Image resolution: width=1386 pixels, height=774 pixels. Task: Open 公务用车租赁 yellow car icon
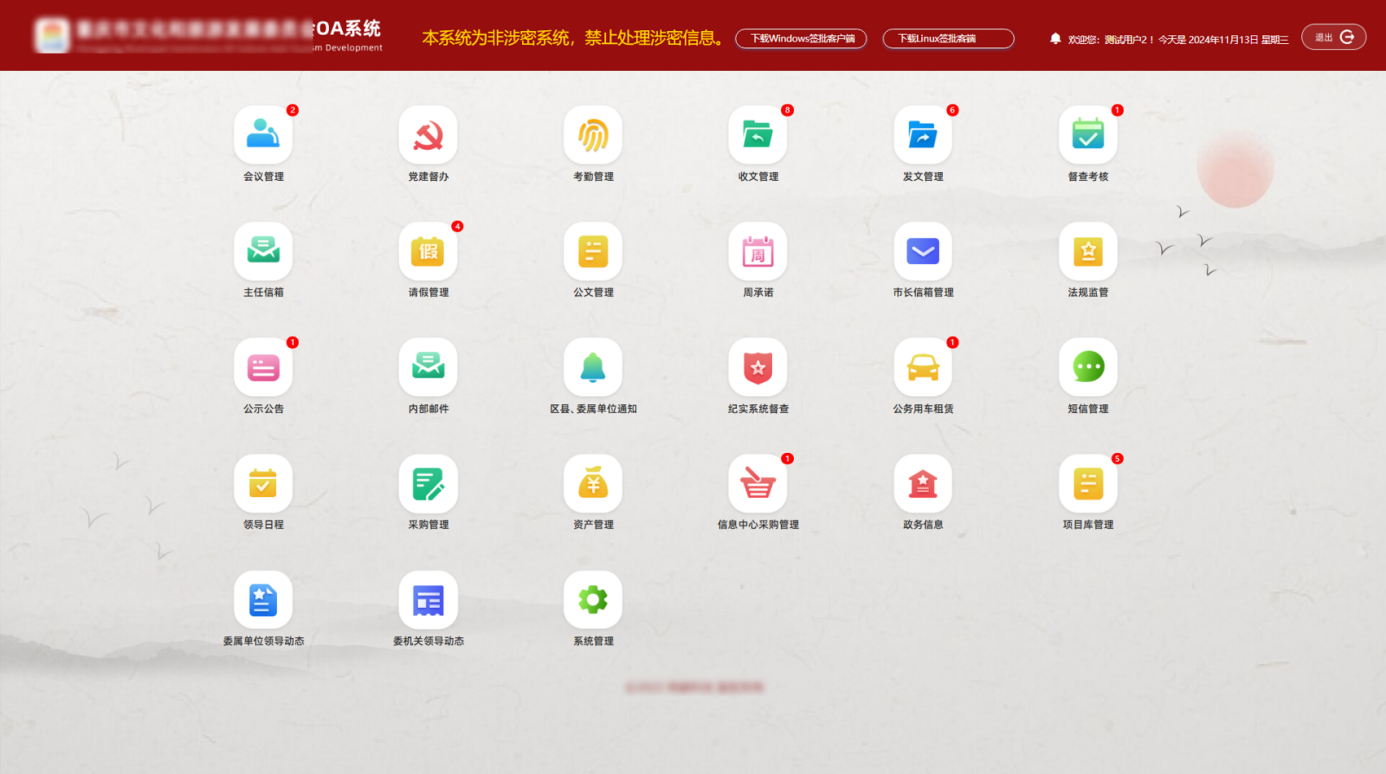pyautogui.click(x=923, y=367)
